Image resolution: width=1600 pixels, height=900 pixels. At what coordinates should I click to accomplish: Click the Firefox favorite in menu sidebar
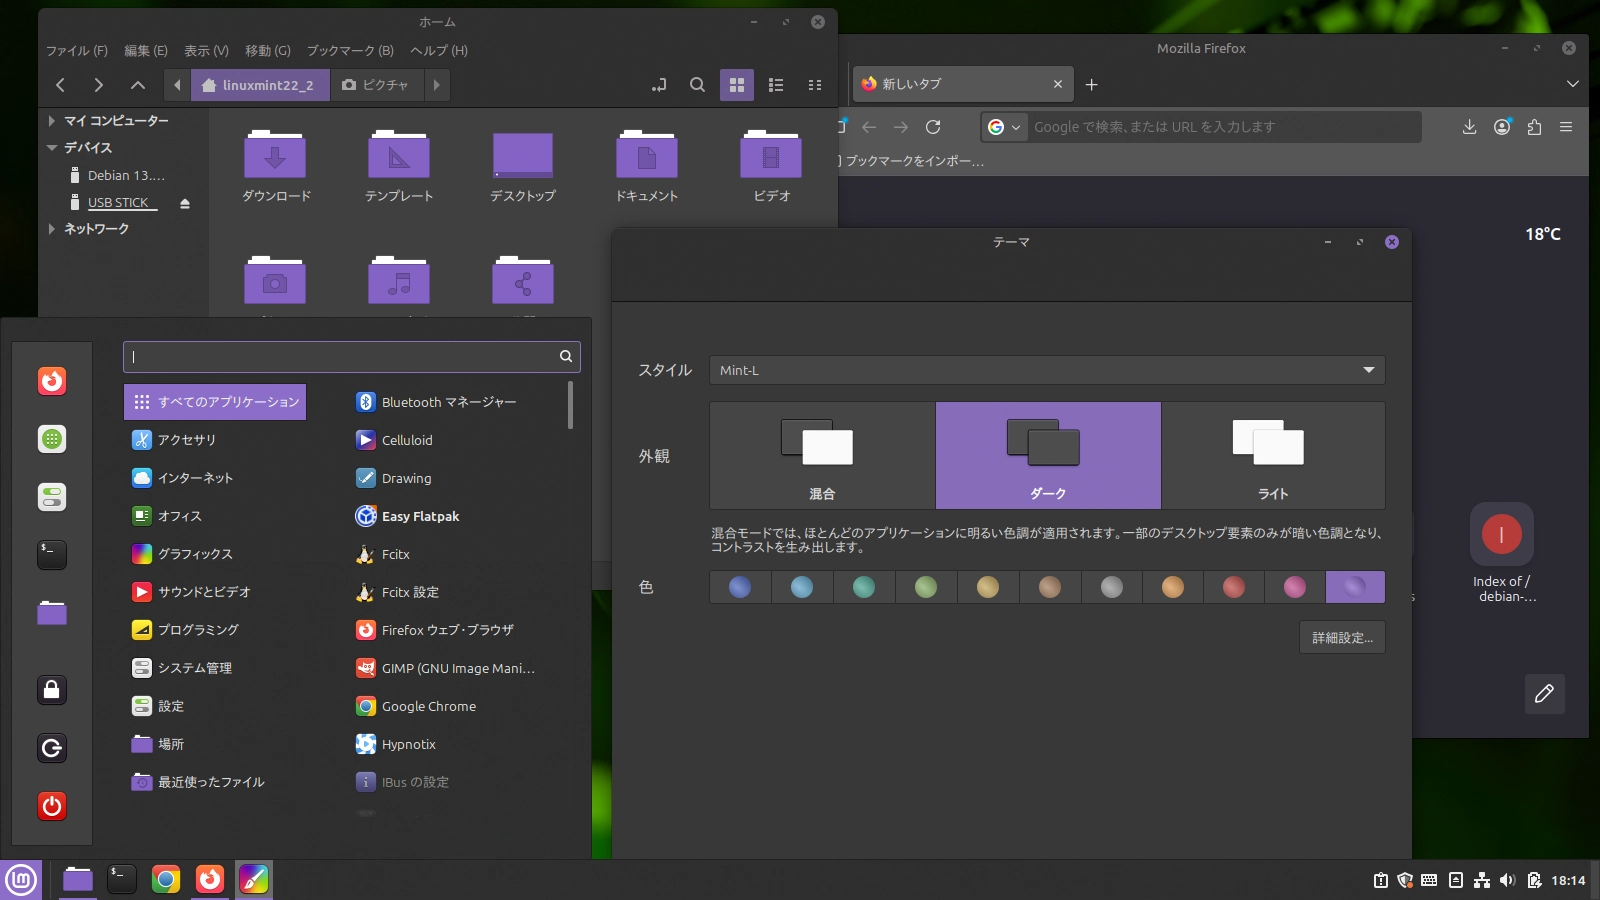pos(52,381)
